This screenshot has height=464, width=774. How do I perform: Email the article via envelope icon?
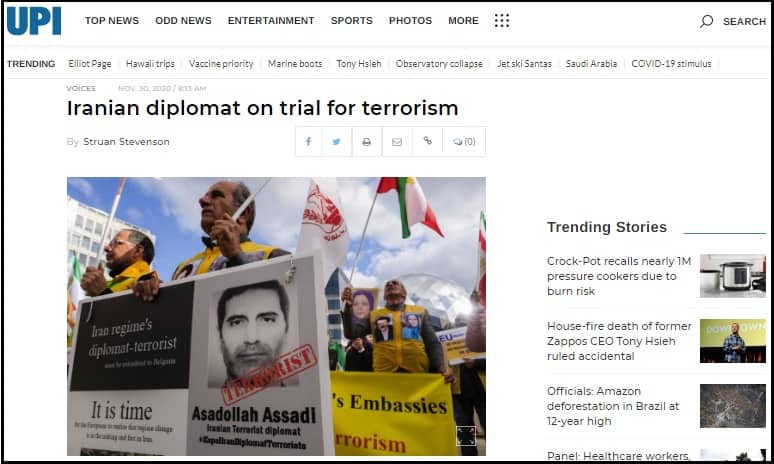tap(397, 142)
